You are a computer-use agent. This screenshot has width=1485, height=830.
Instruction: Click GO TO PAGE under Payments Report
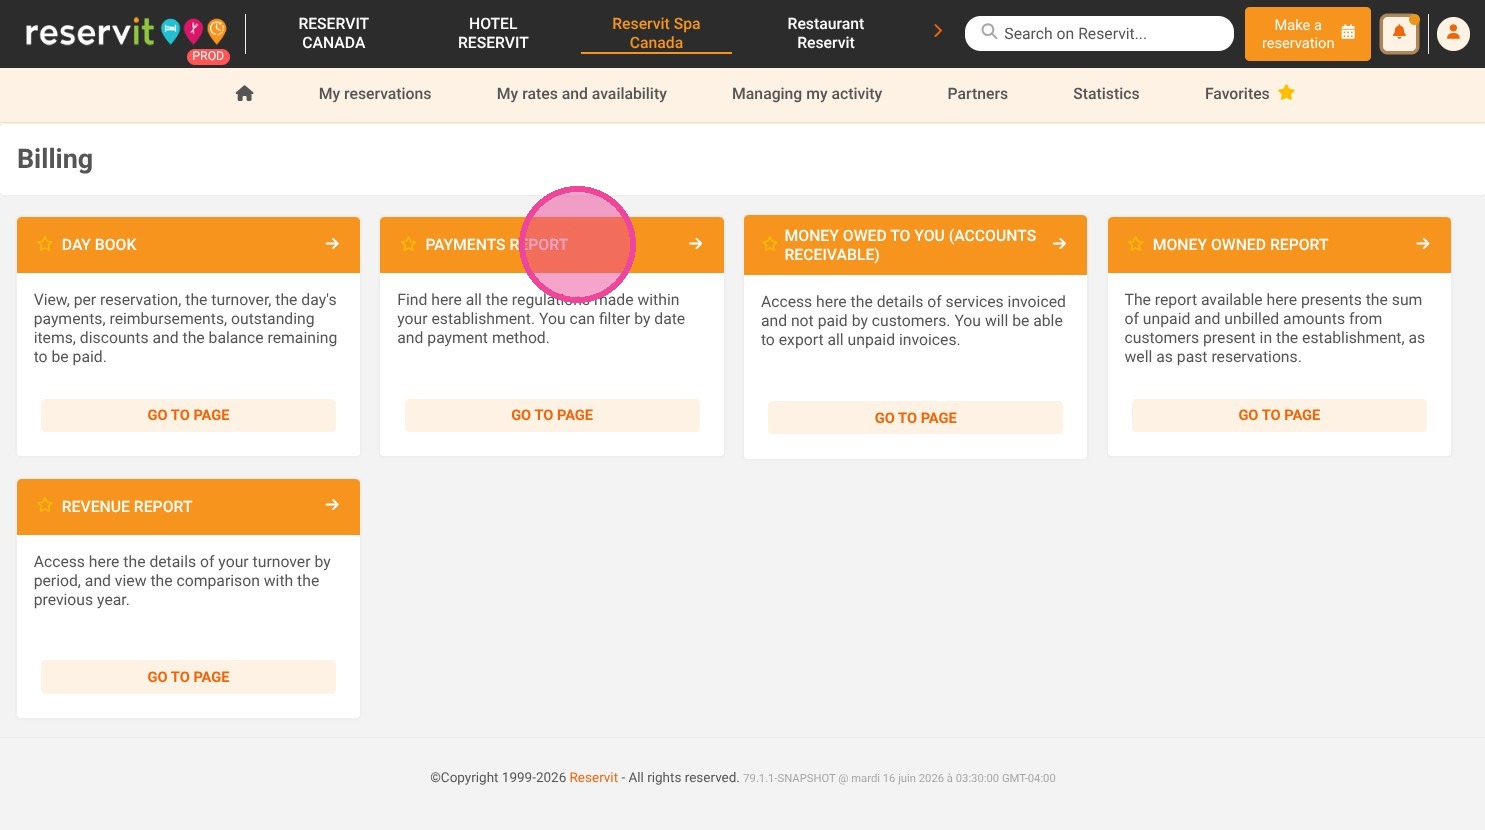tap(552, 415)
